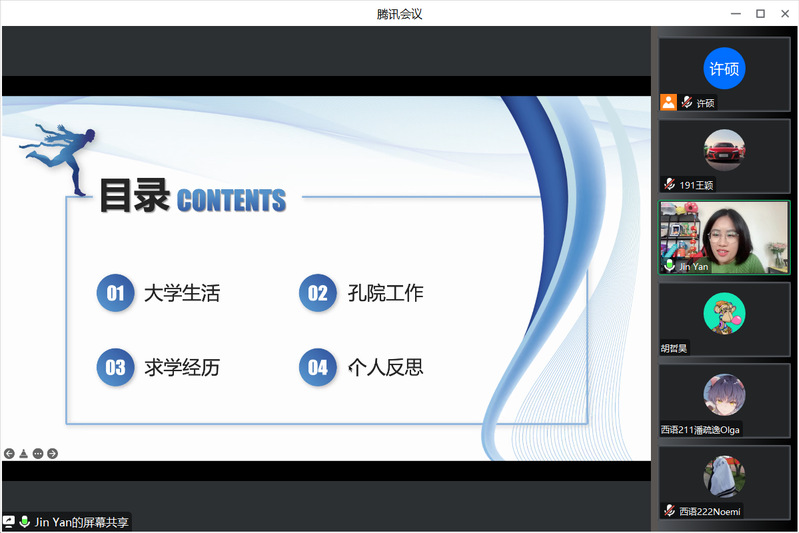Click the green microphone icon in share label

24,522
